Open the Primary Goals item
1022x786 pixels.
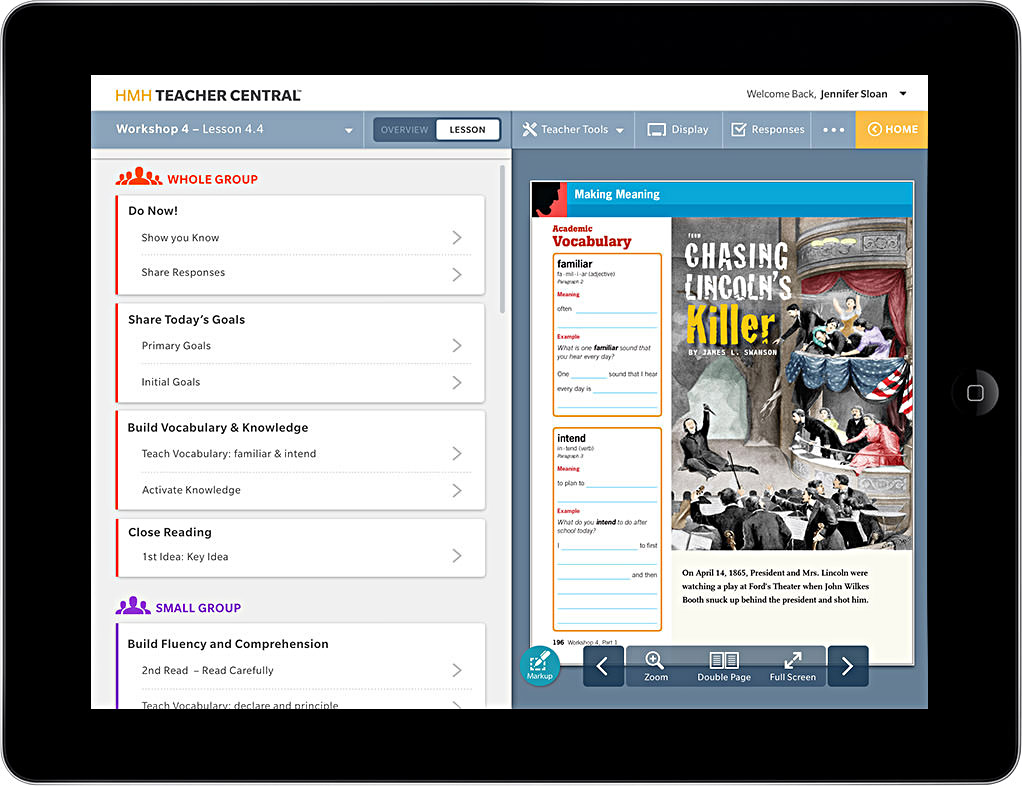point(300,346)
